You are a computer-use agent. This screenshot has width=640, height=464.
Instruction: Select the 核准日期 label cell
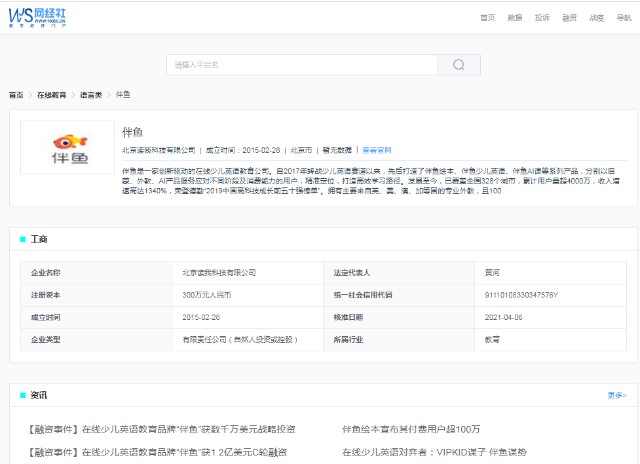[399, 317]
